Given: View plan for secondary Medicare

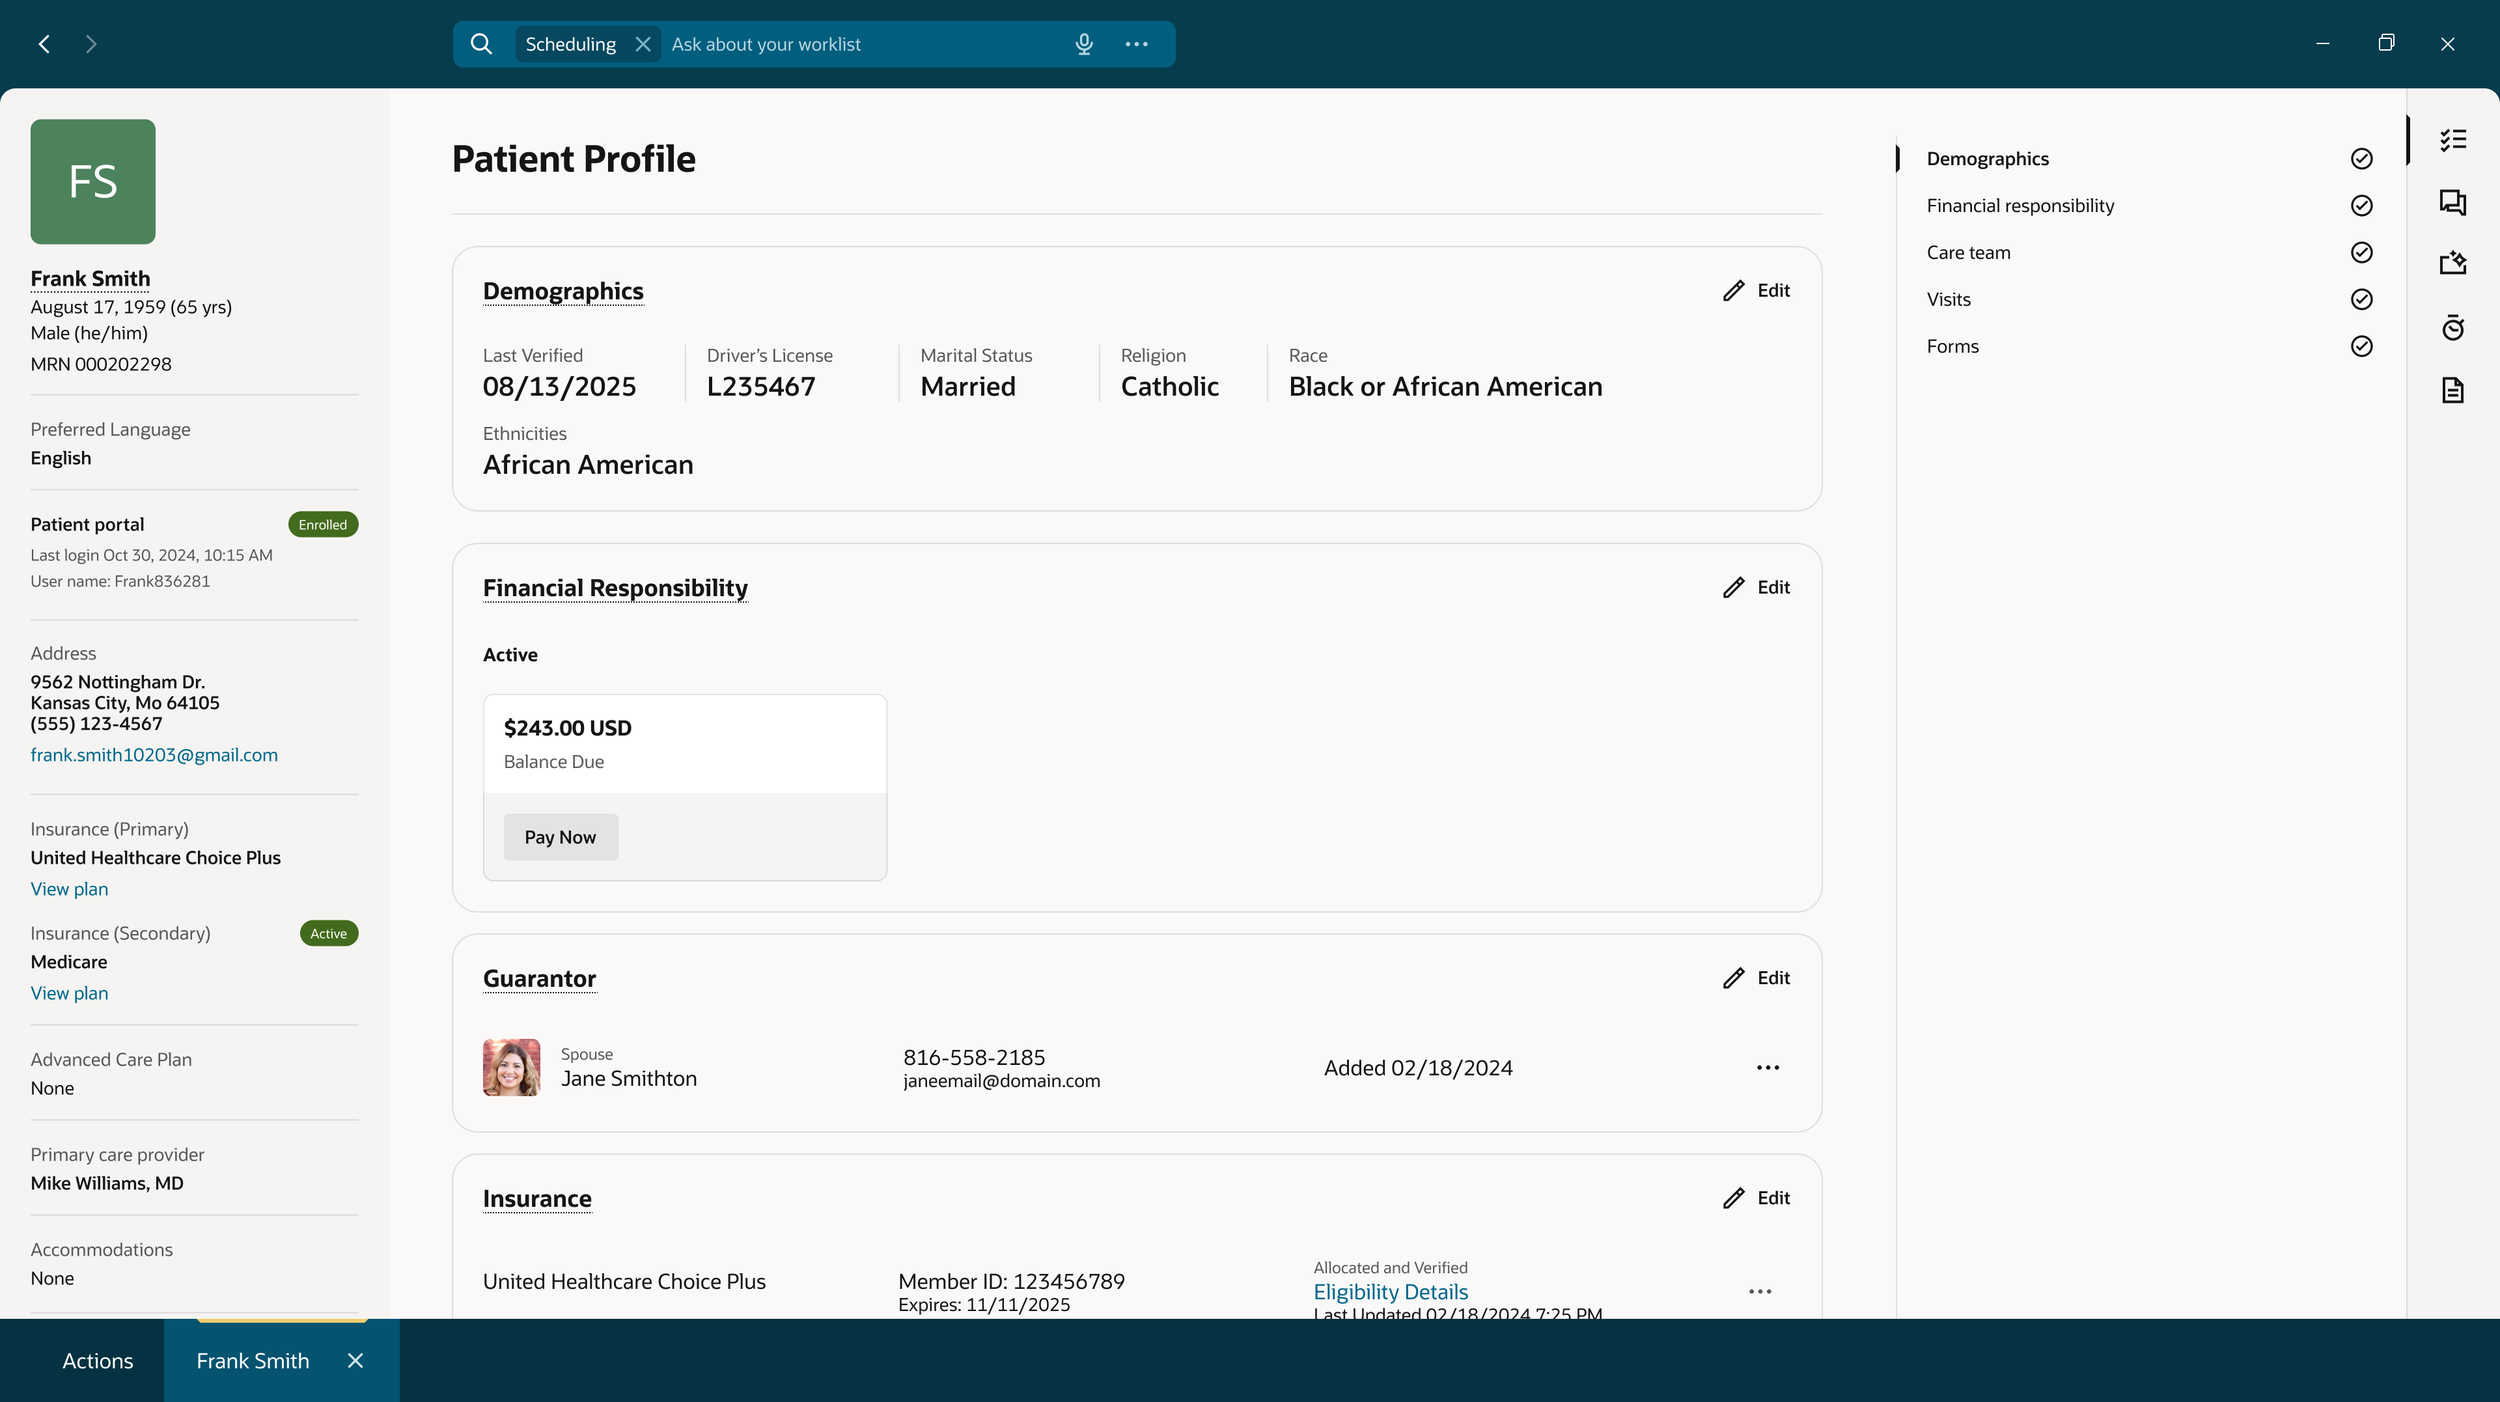Looking at the screenshot, I should point(69,993).
